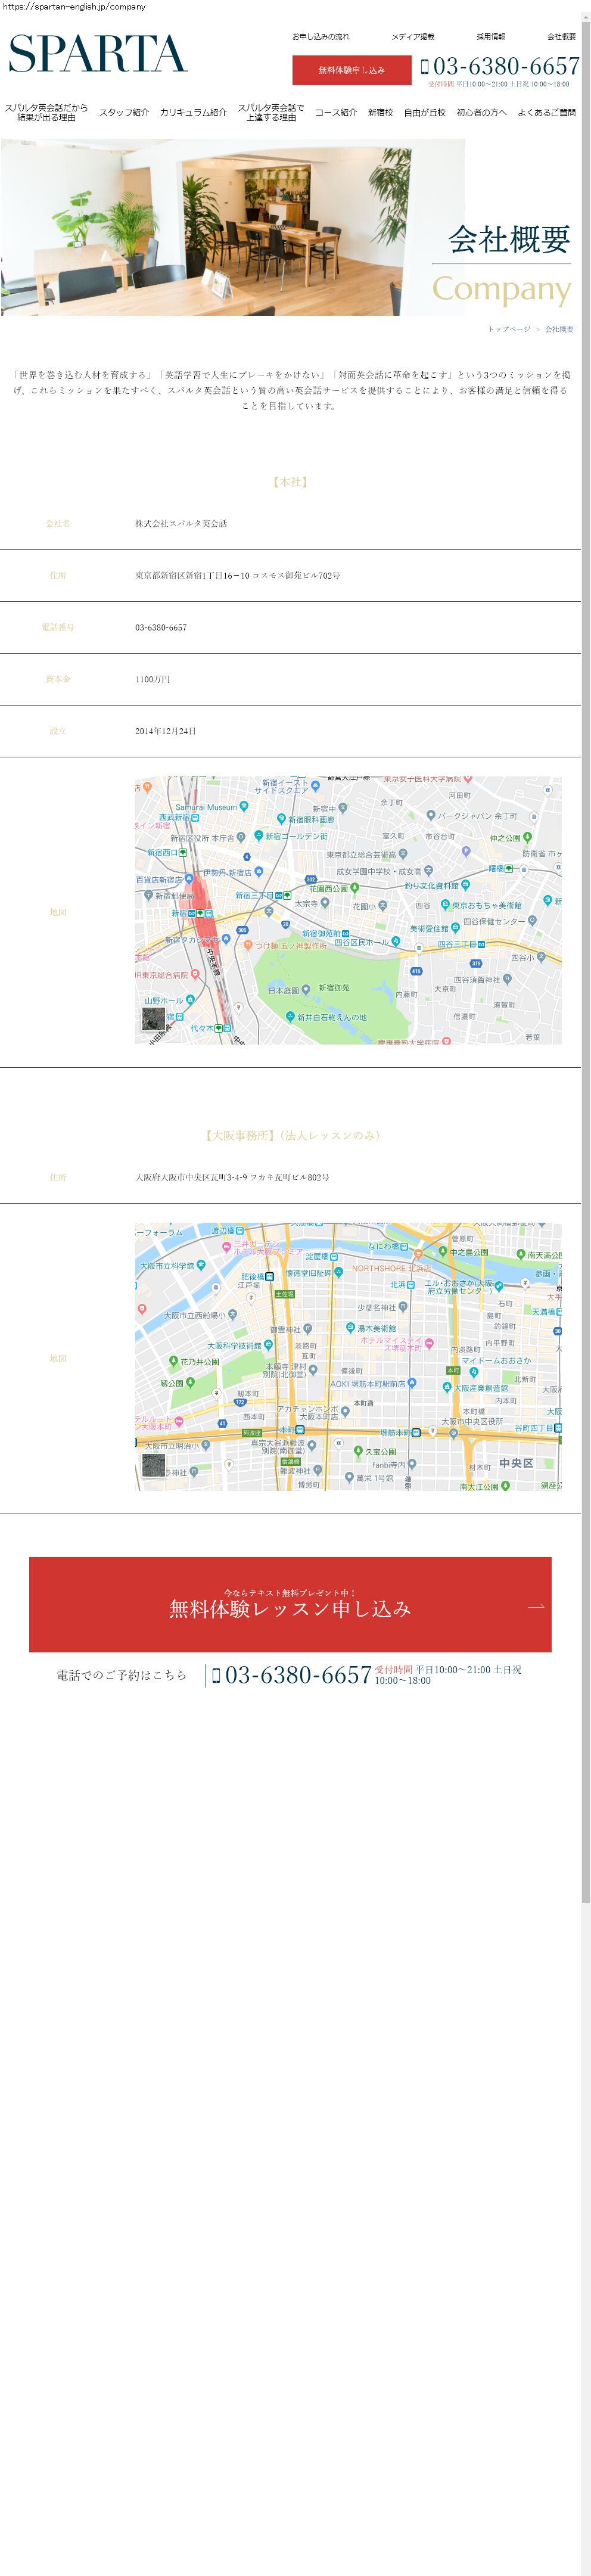Click 新宿ゴールデン街 marker on map

258,836
